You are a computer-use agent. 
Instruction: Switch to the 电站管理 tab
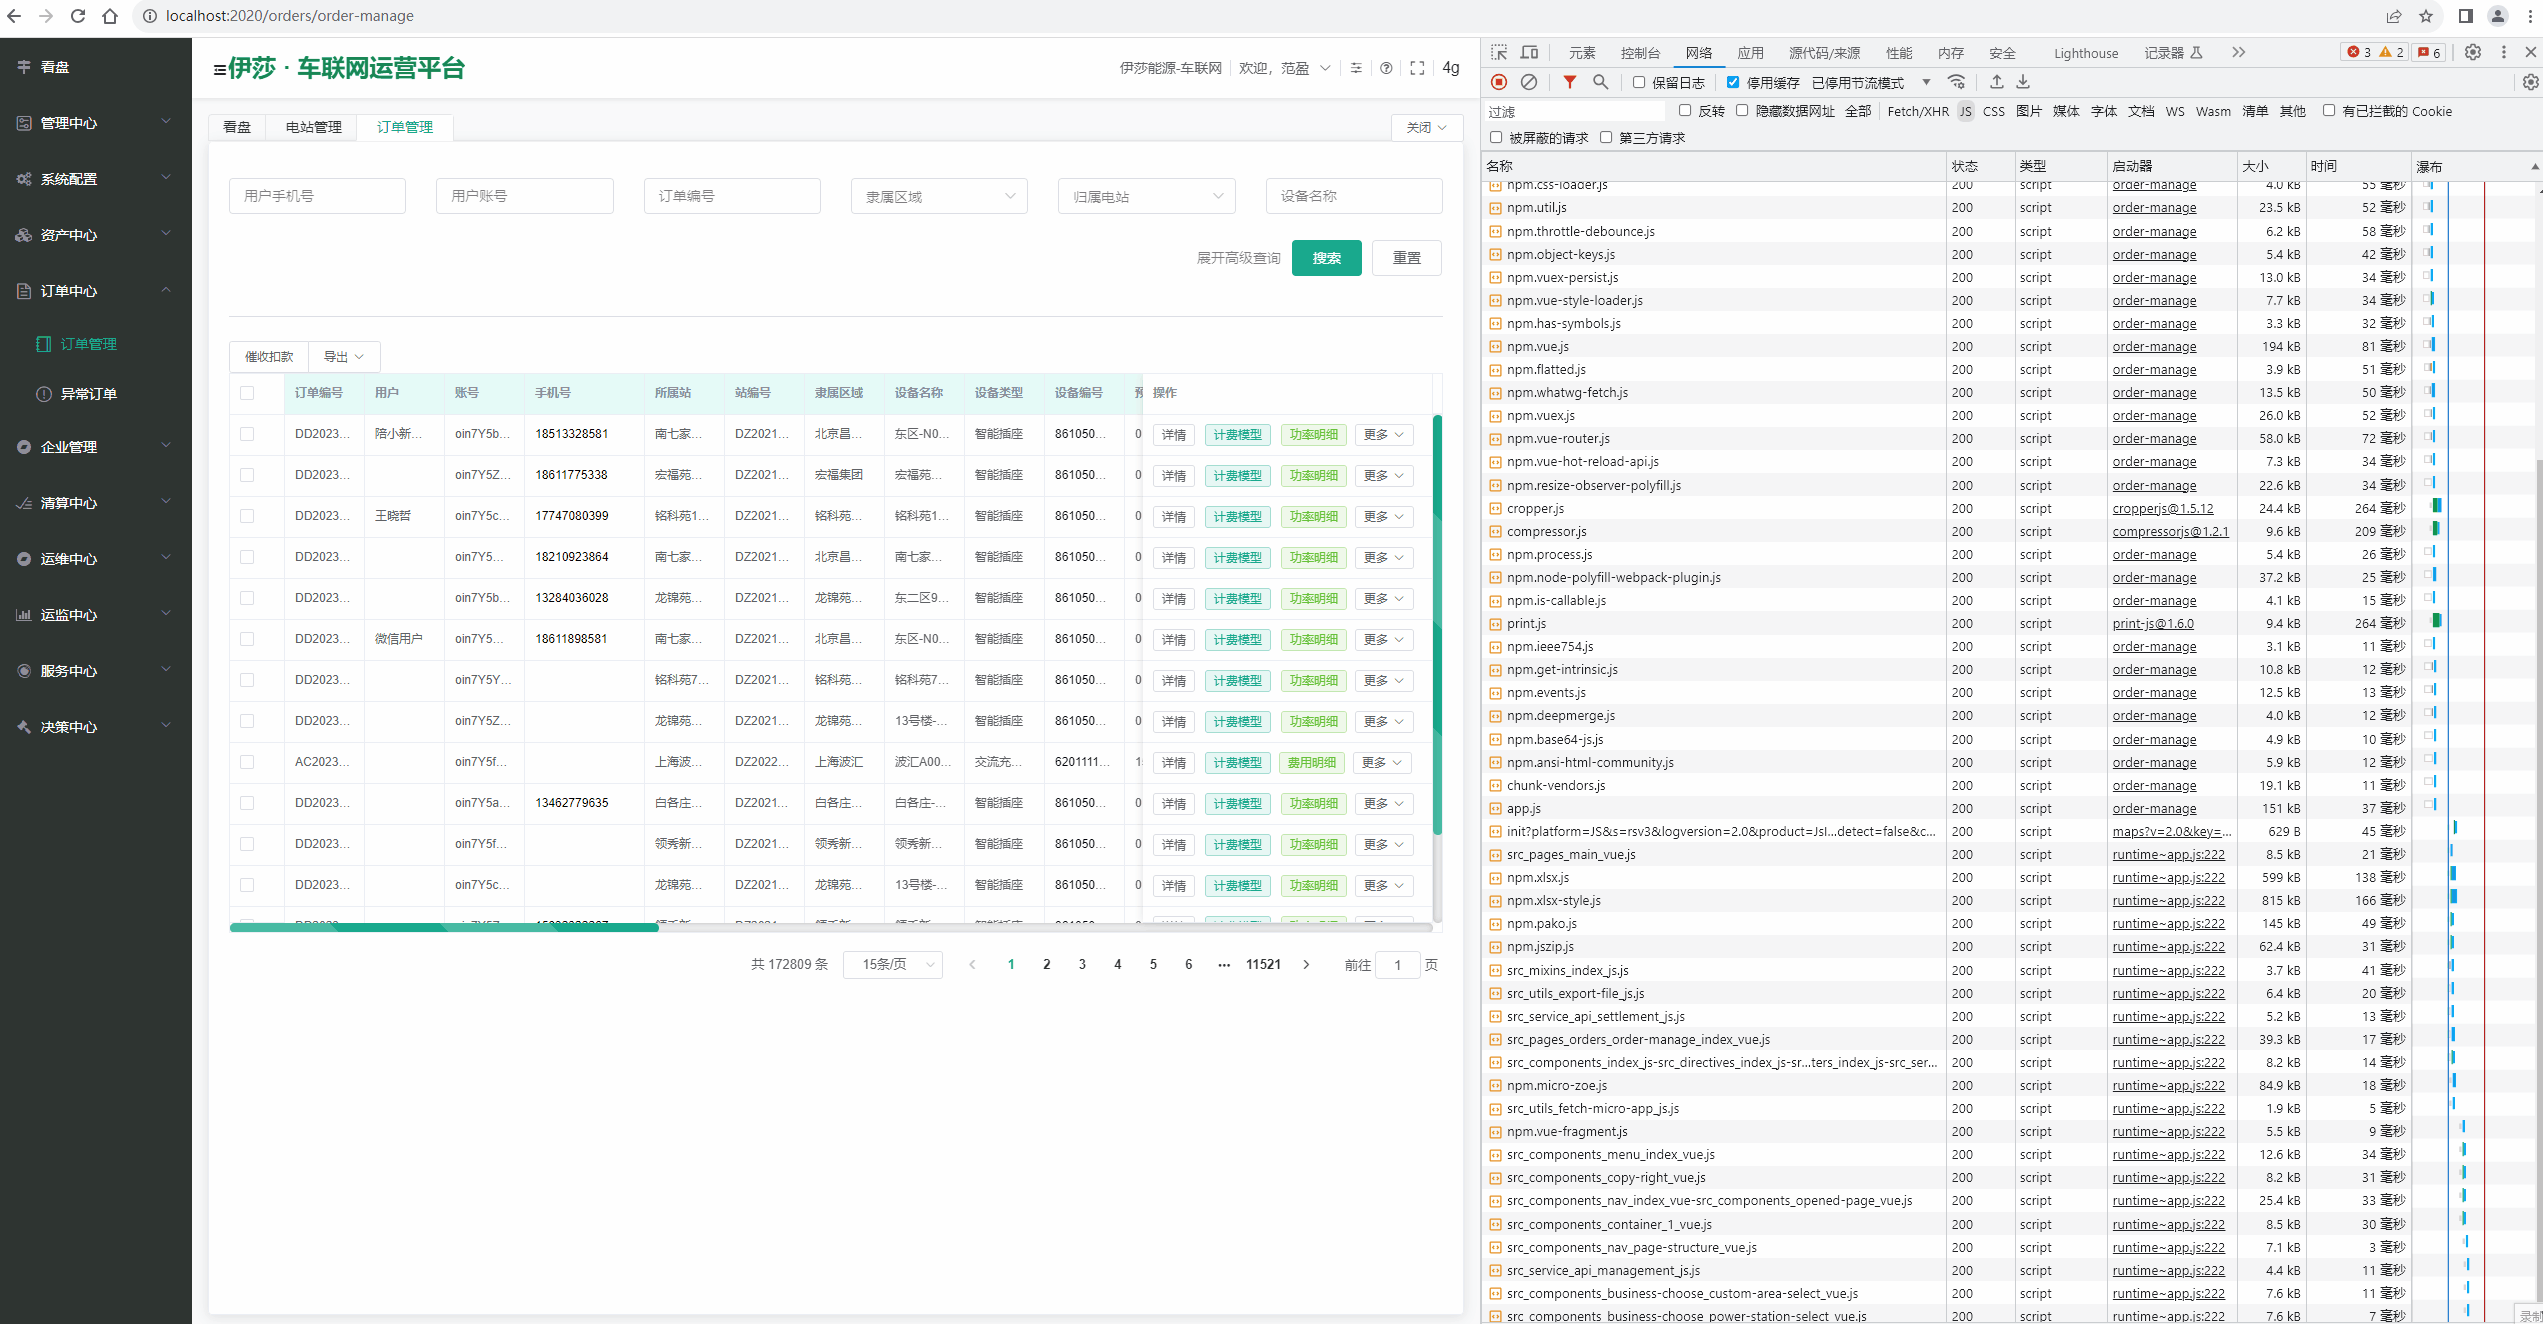pyautogui.click(x=313, y=127)
